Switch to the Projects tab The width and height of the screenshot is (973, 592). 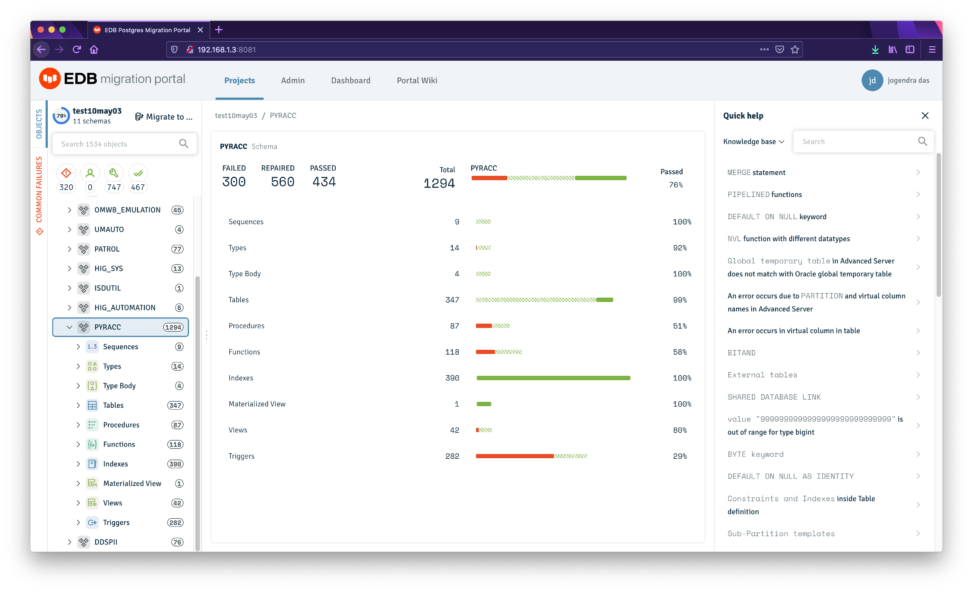click(240, 81)
